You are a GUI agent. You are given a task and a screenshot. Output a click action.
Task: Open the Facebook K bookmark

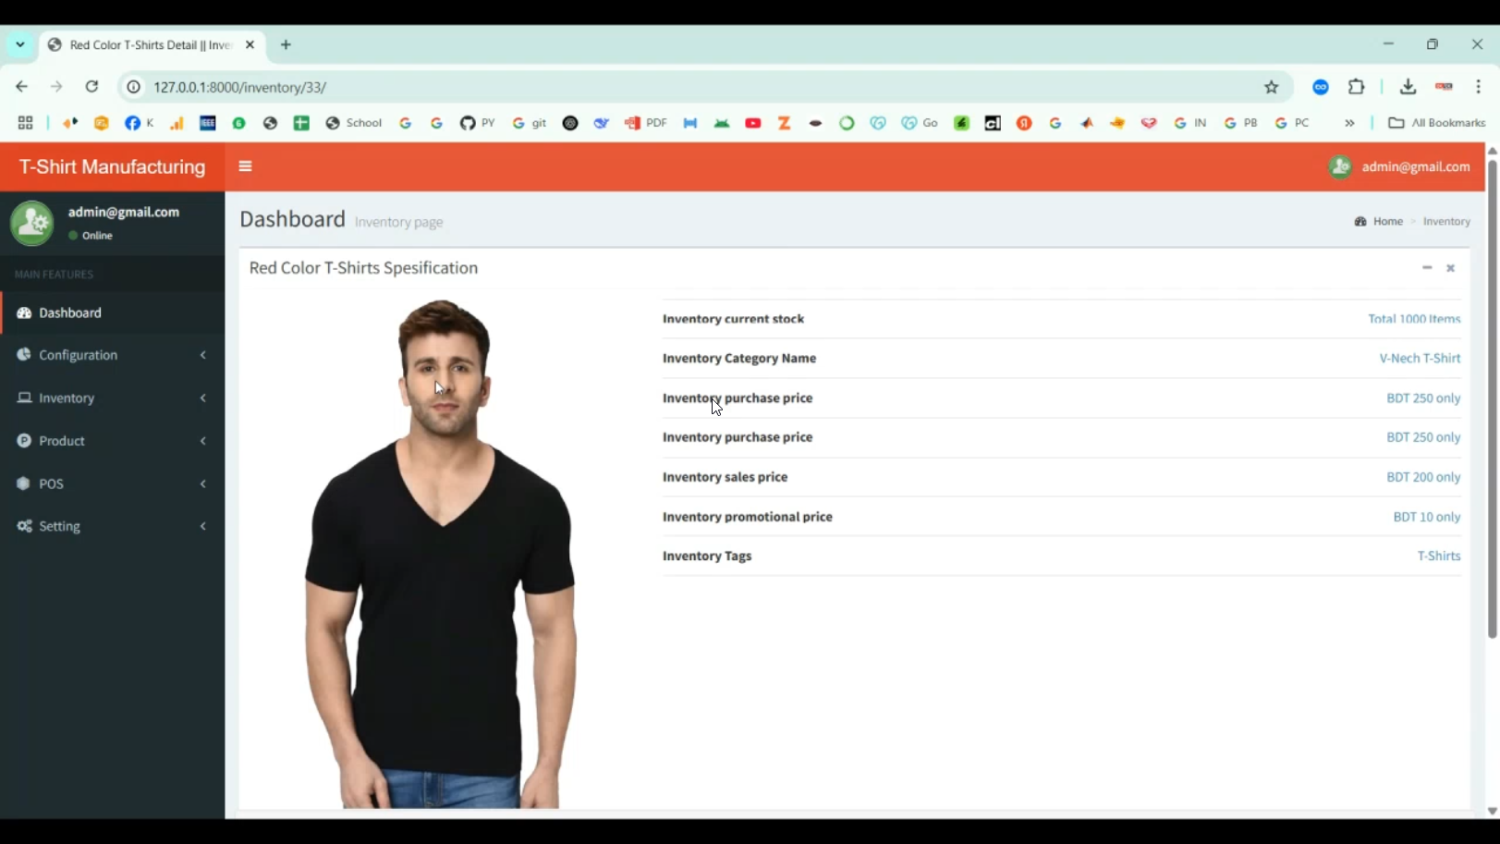139,123
